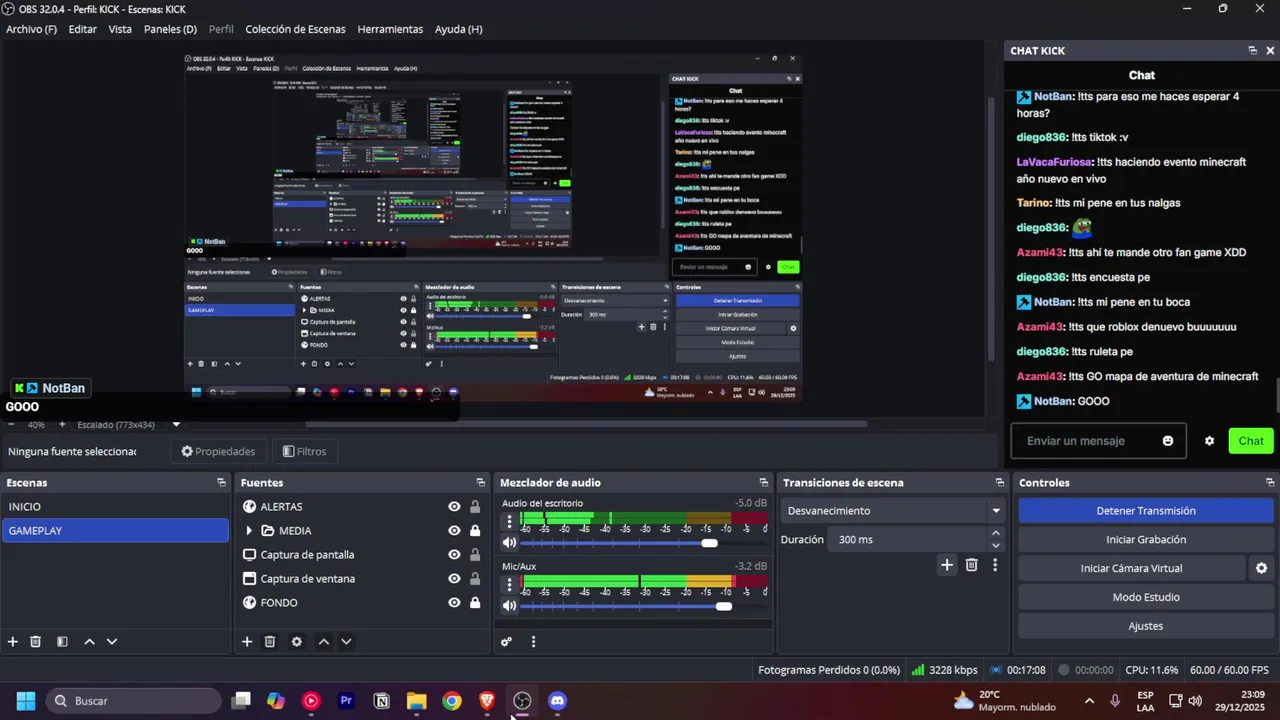Open the Editar menu
The height and width of the screenshot is (720, 1280).
click(x=82, y=29)
